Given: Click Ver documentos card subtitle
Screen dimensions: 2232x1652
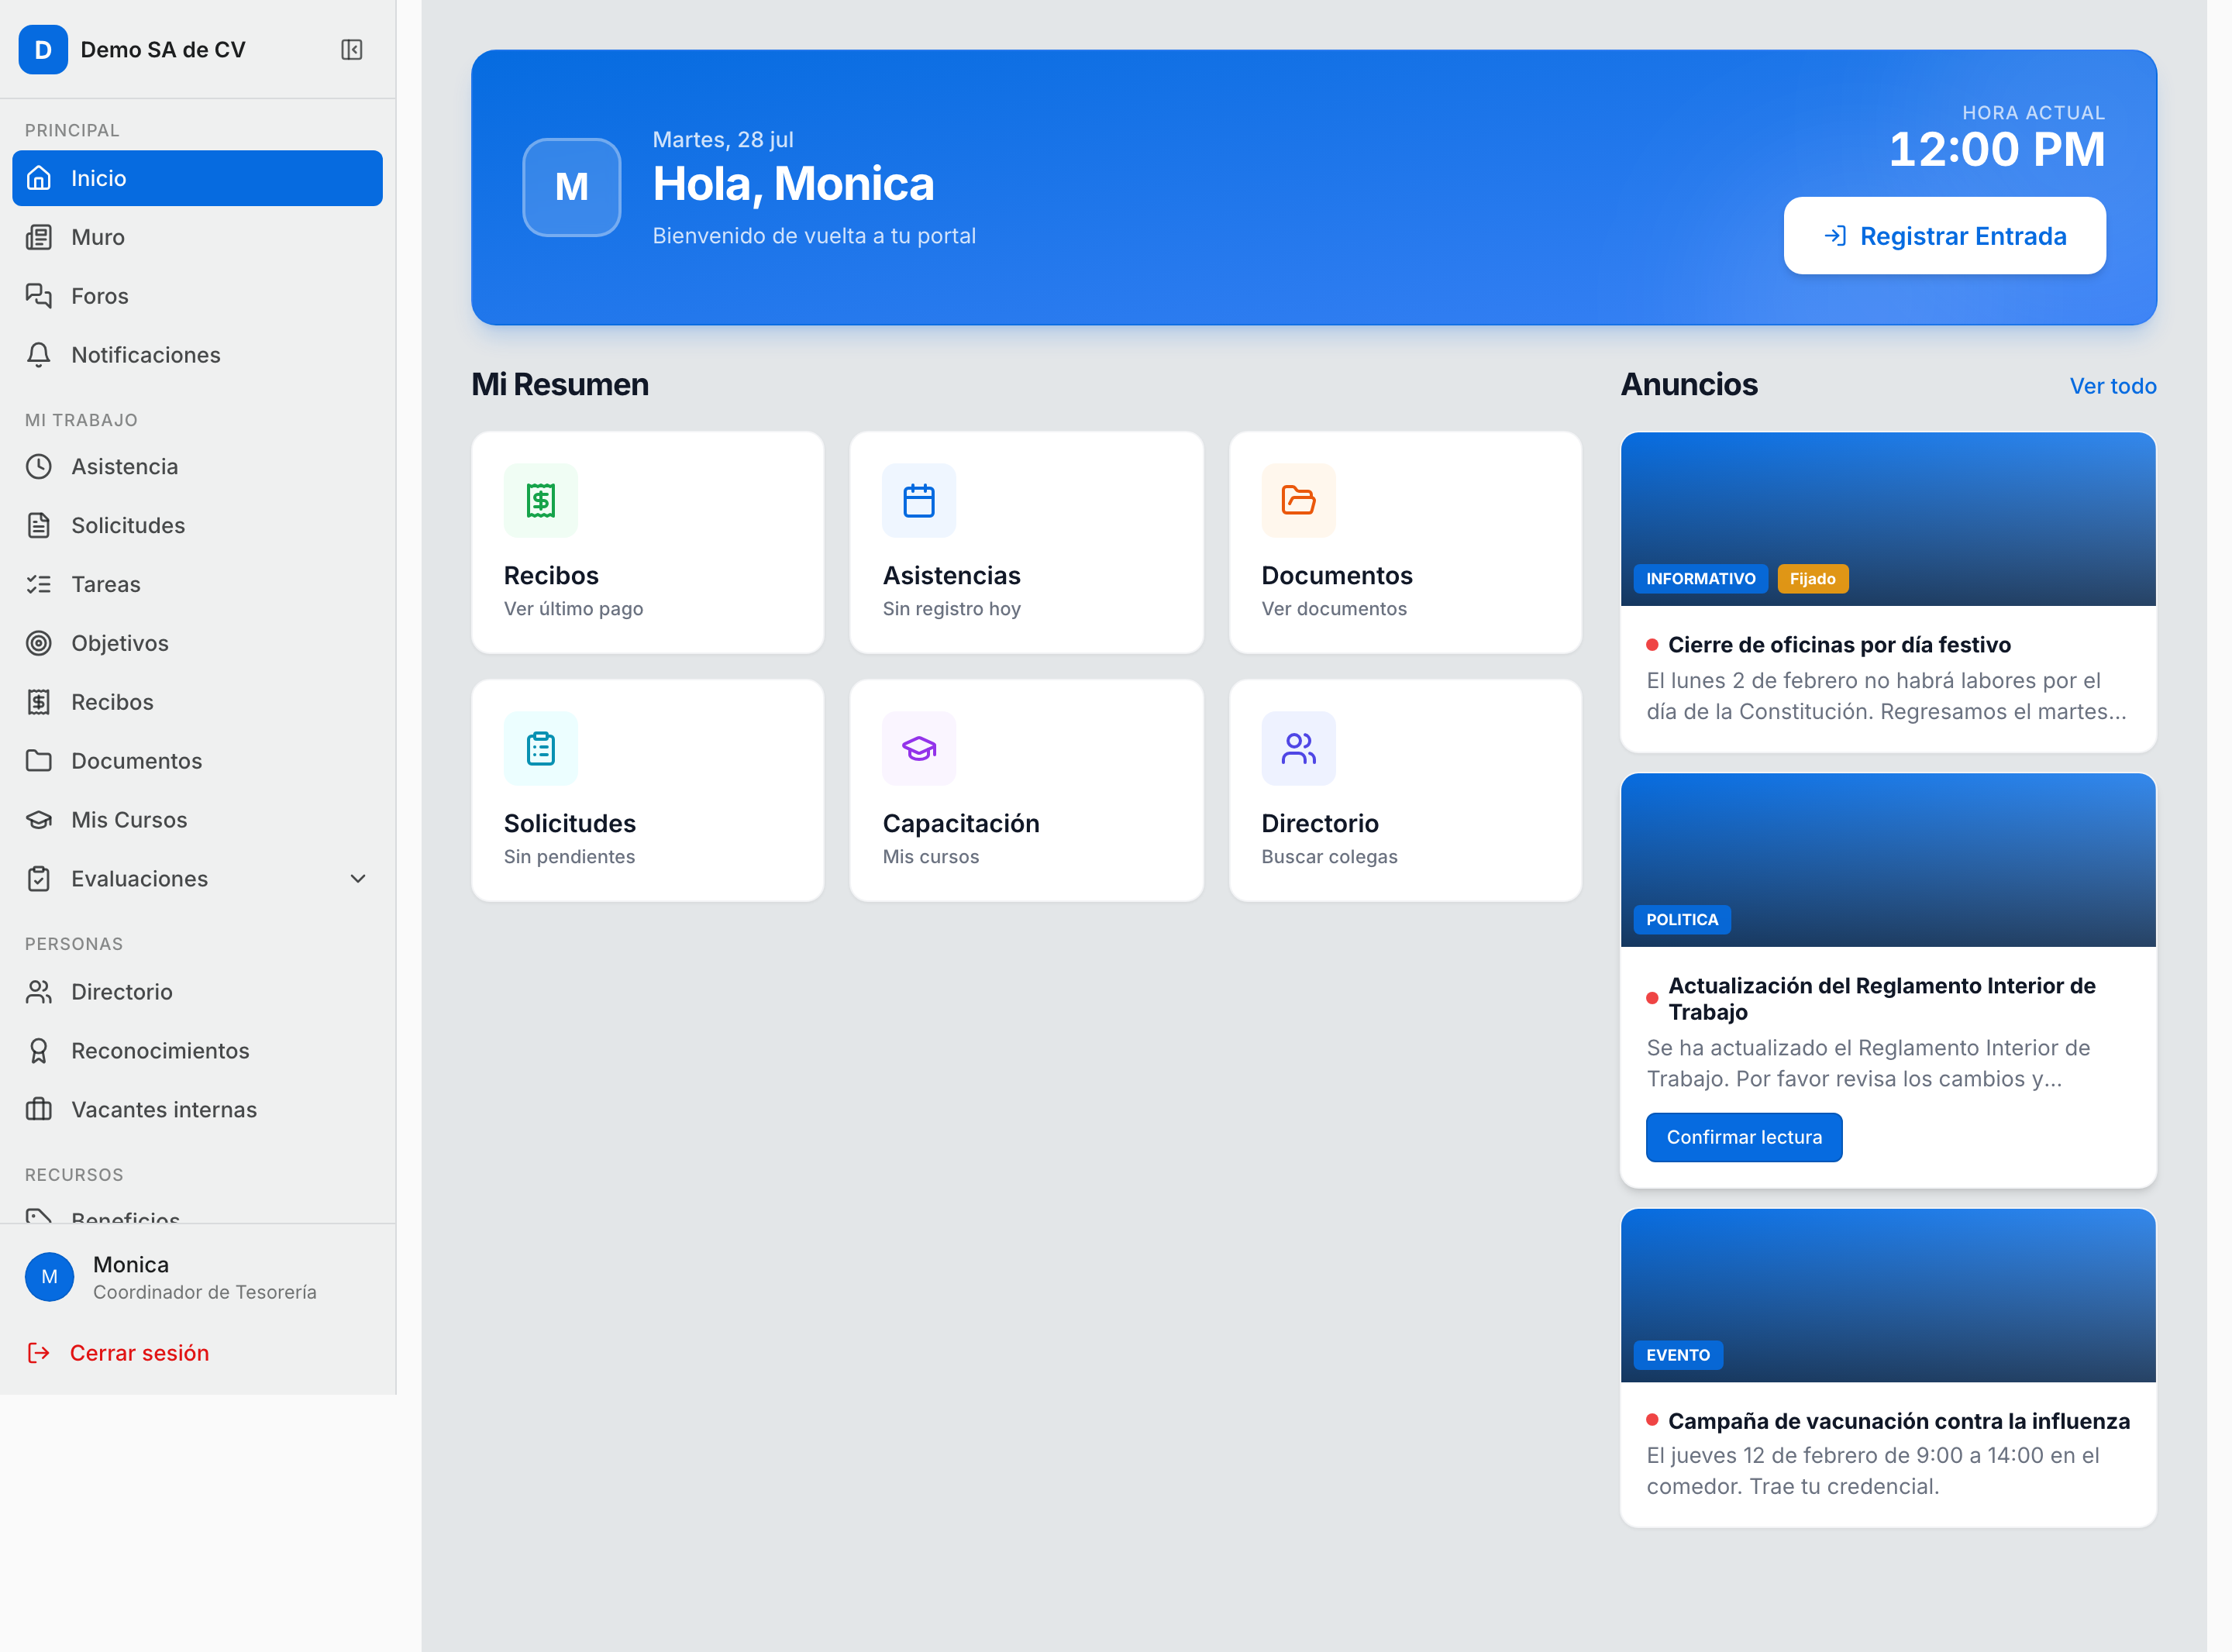Looking at the screenshot, I should coord(1334,609).
